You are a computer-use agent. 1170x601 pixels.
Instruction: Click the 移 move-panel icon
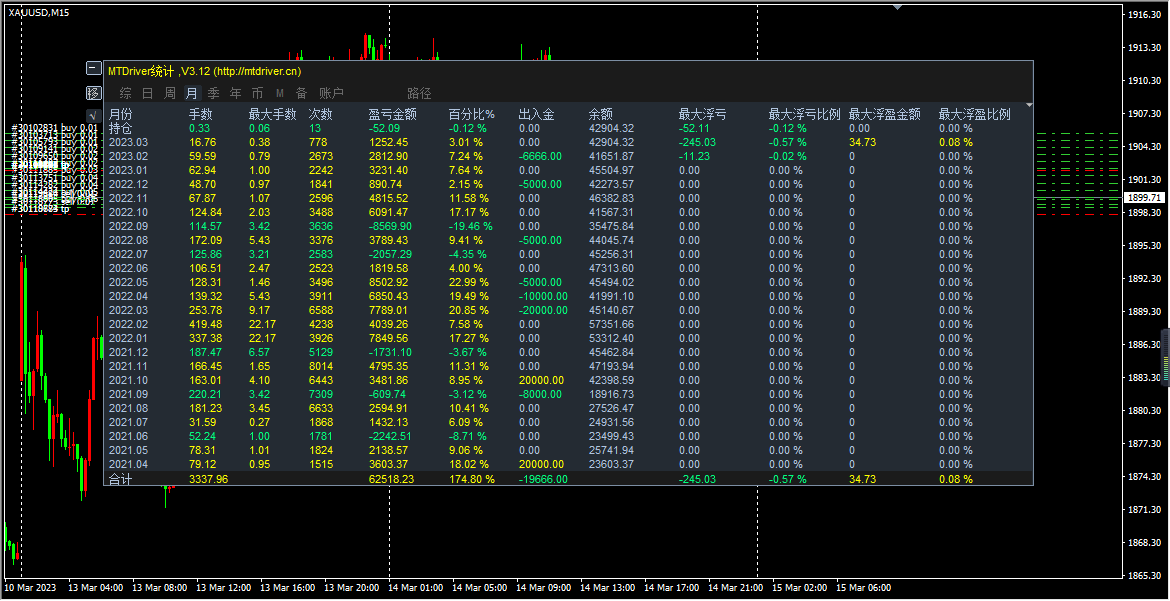click(93, 93)
